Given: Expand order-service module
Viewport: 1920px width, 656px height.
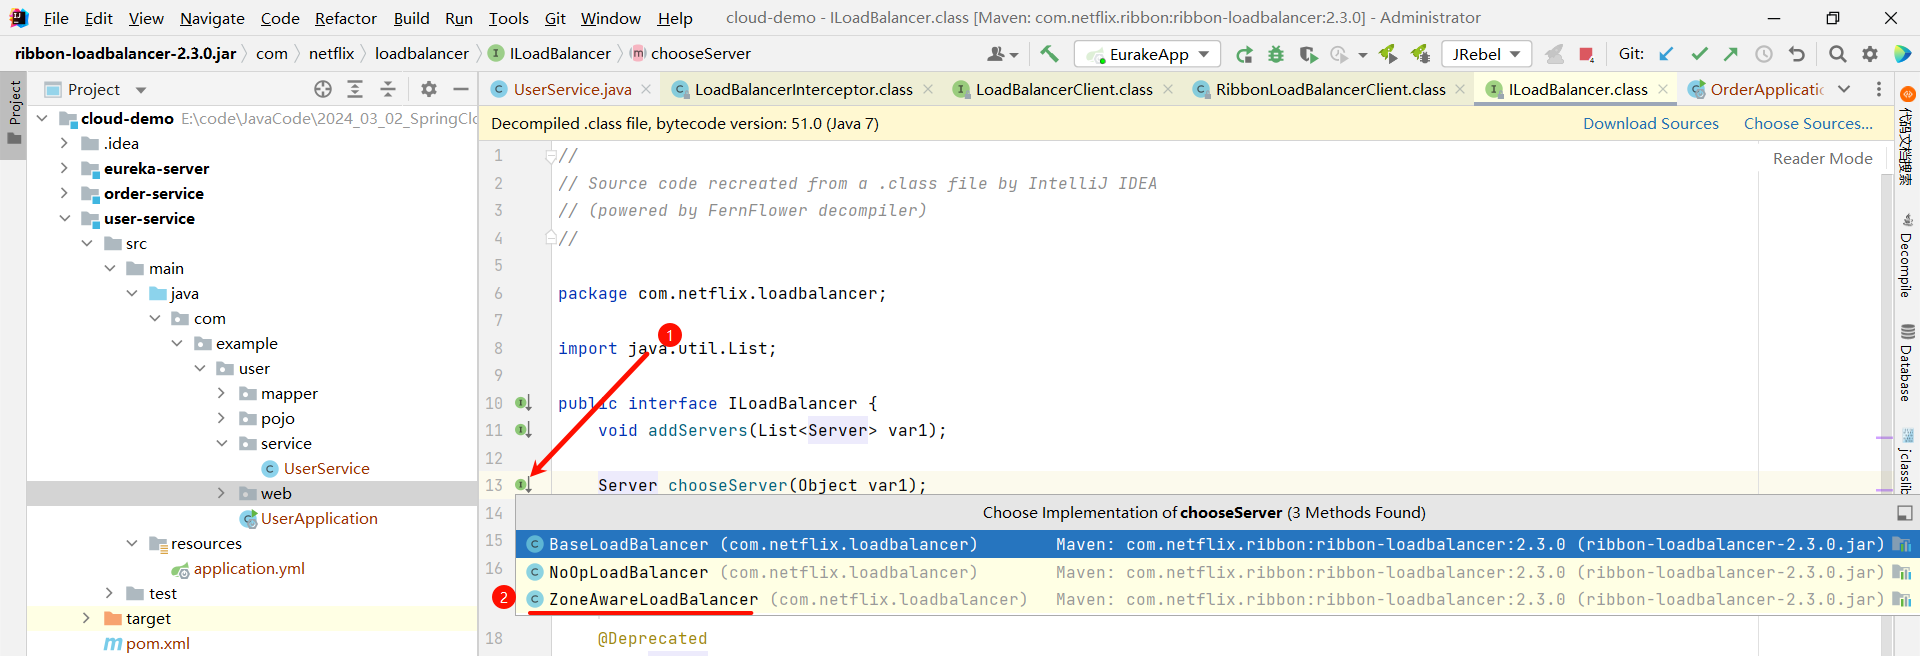Looking at the screenshot, I should point(64,193).
